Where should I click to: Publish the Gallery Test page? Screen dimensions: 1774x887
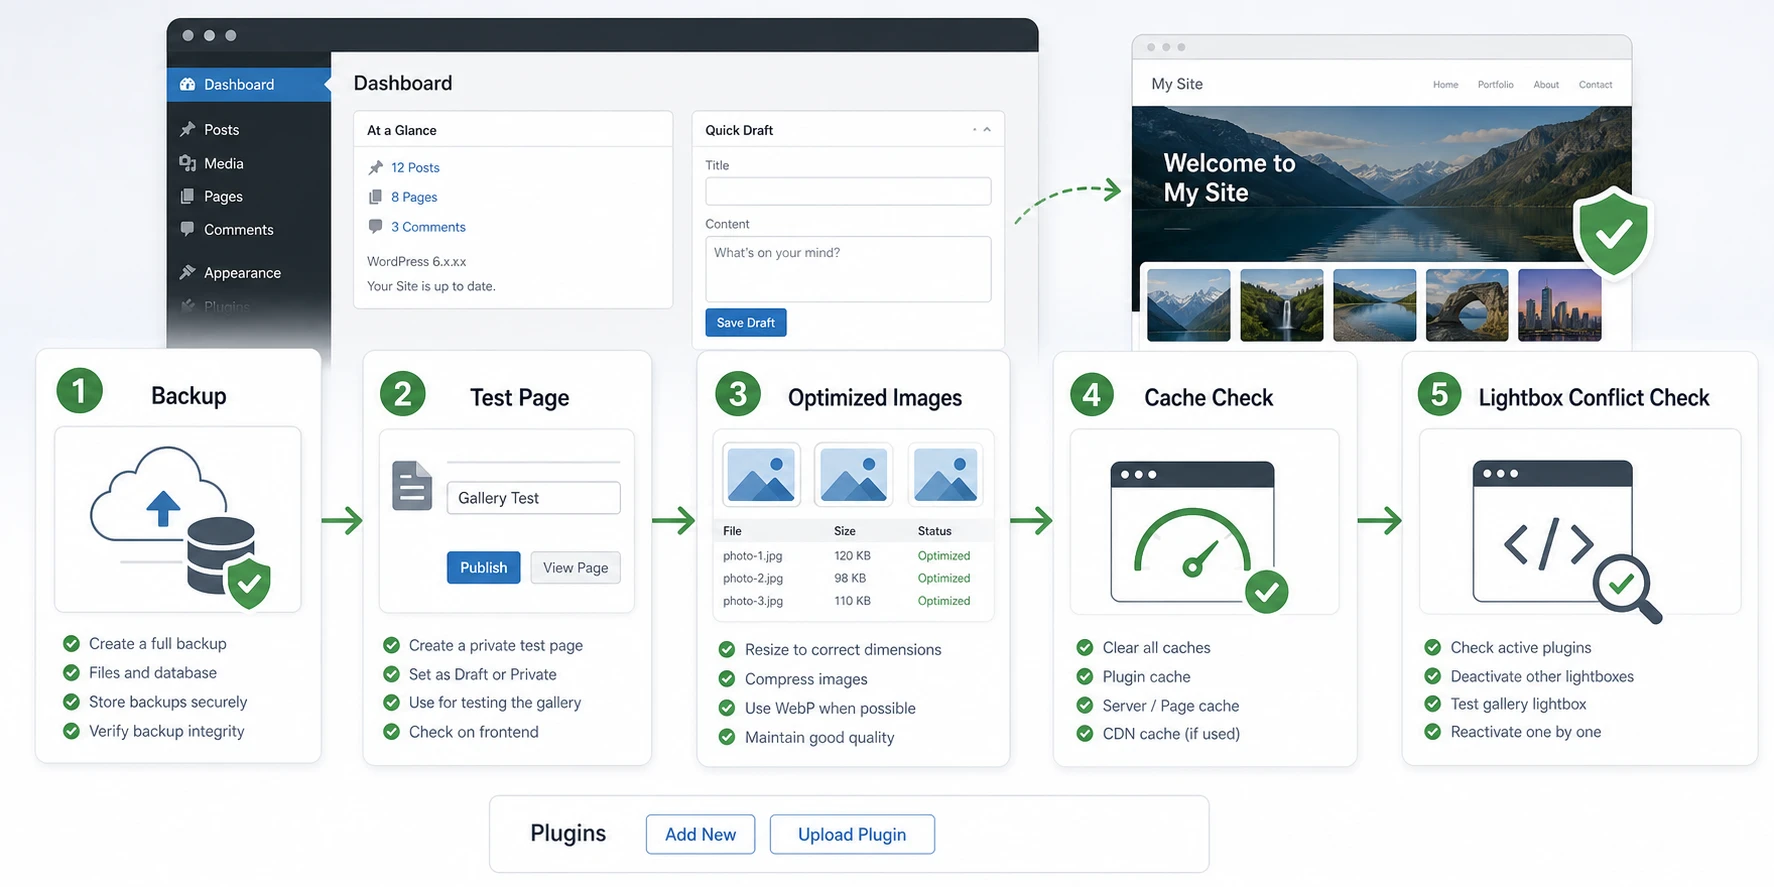[483, 567]
